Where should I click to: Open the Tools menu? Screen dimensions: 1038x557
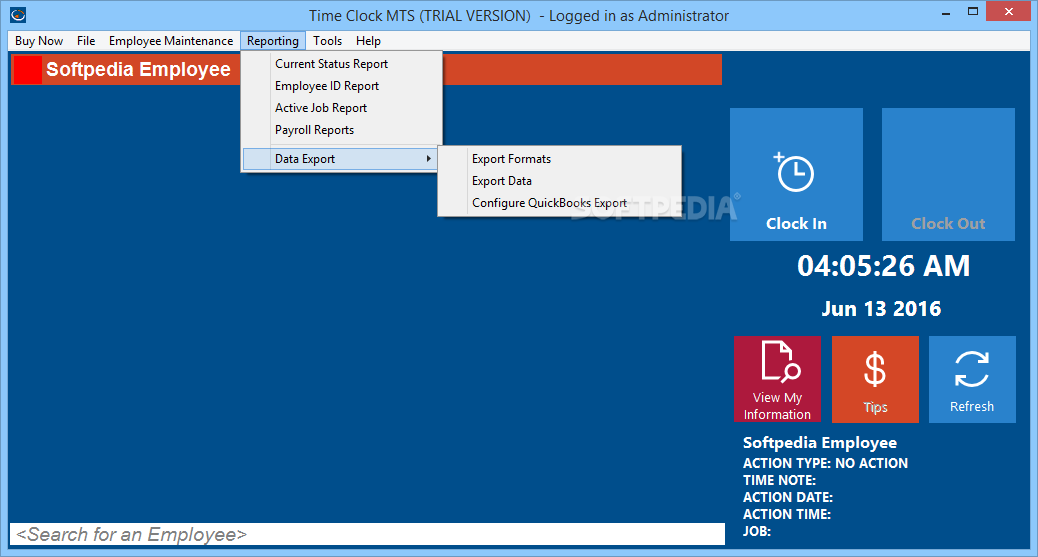click(x=328, y=41)
